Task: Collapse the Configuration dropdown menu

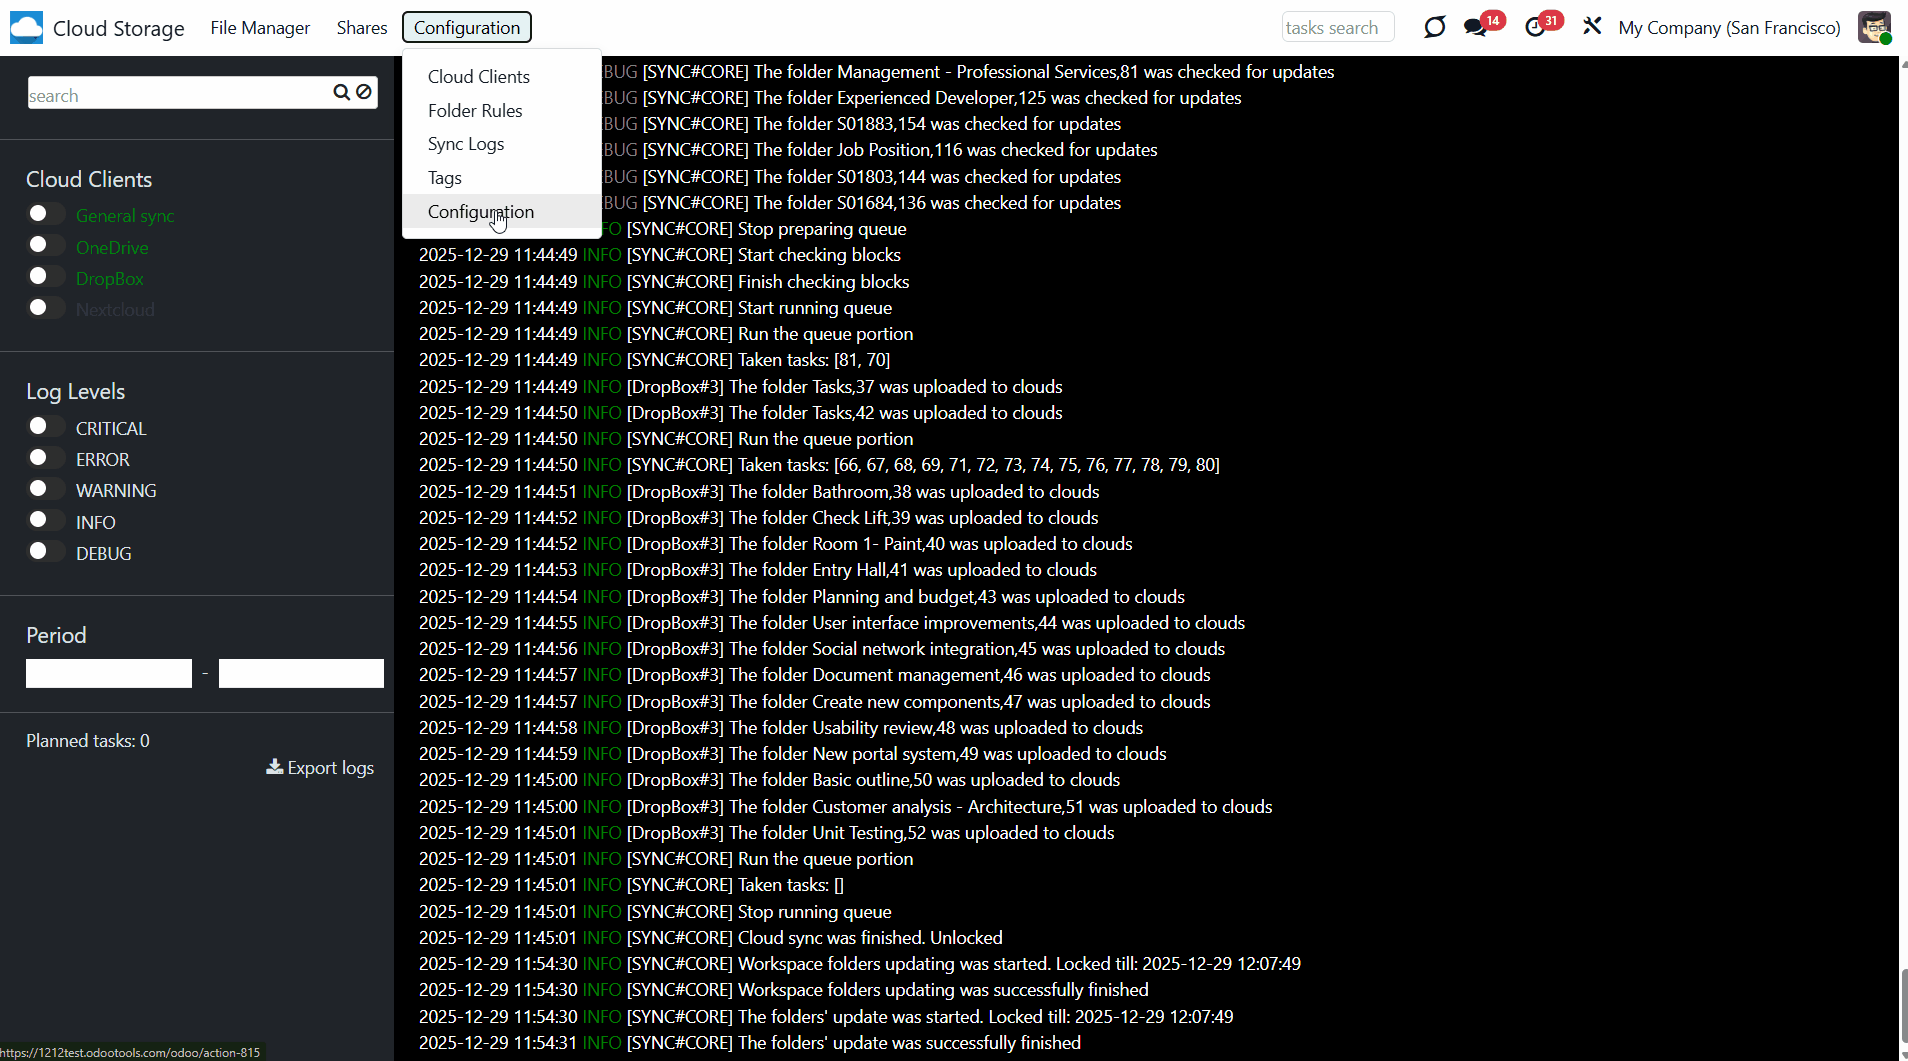Action: [x=466, y=27]
